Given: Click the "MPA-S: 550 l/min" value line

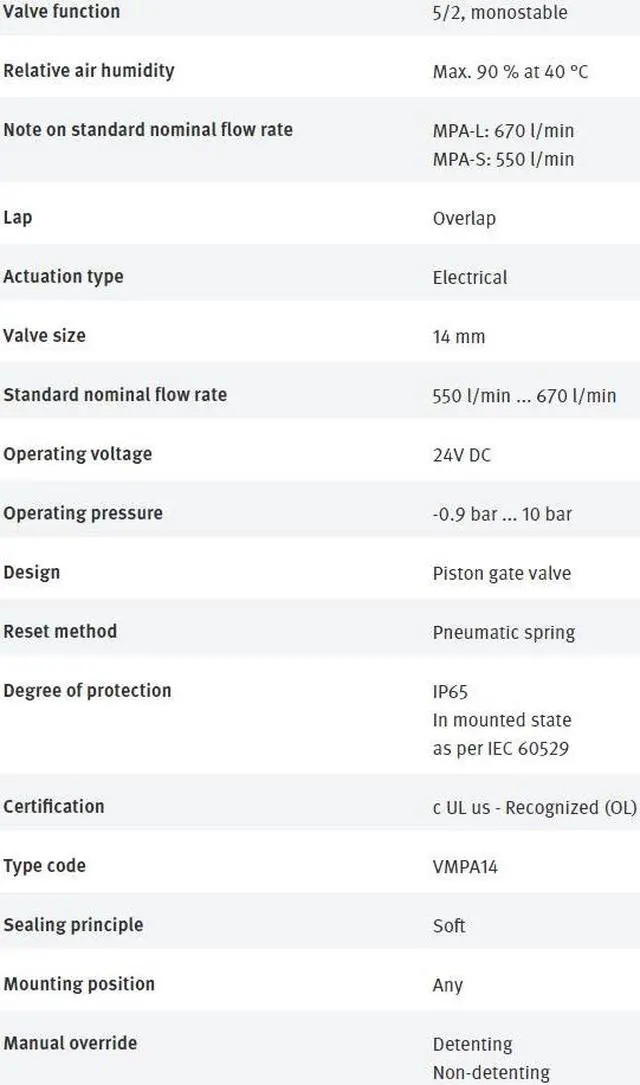Looking at the screenshot, I should coord(503,159).
